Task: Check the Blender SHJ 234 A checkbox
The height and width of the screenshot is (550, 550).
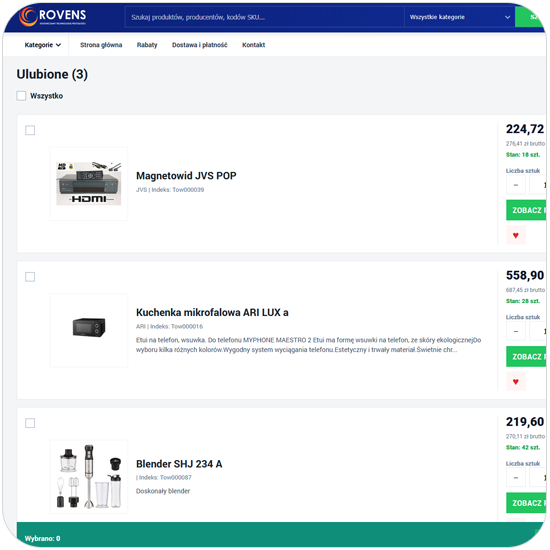Action: tap(30, 423)
